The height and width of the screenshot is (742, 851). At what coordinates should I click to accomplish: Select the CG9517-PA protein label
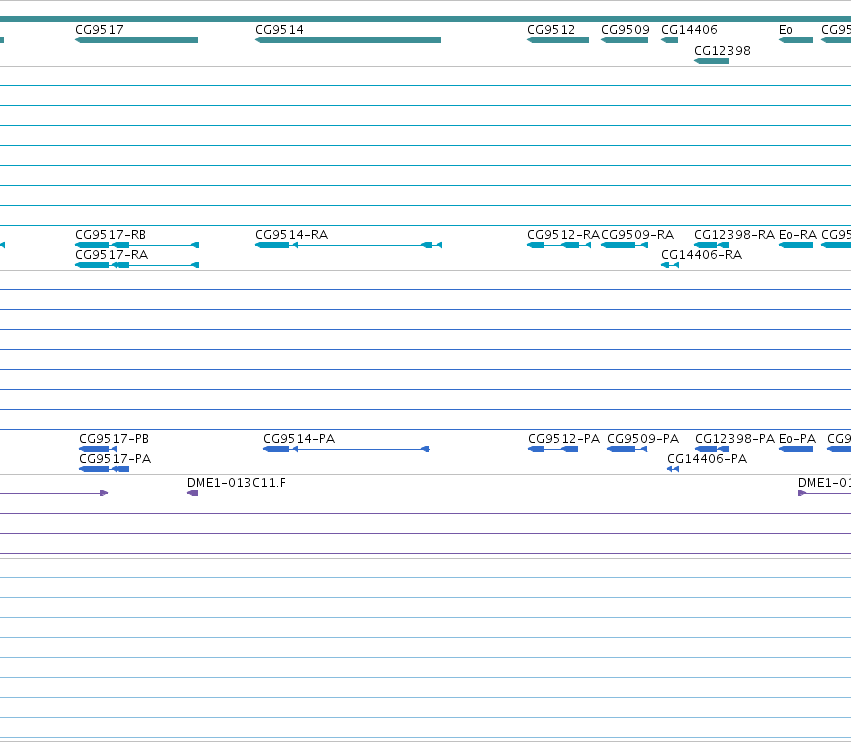coord(115,459)
